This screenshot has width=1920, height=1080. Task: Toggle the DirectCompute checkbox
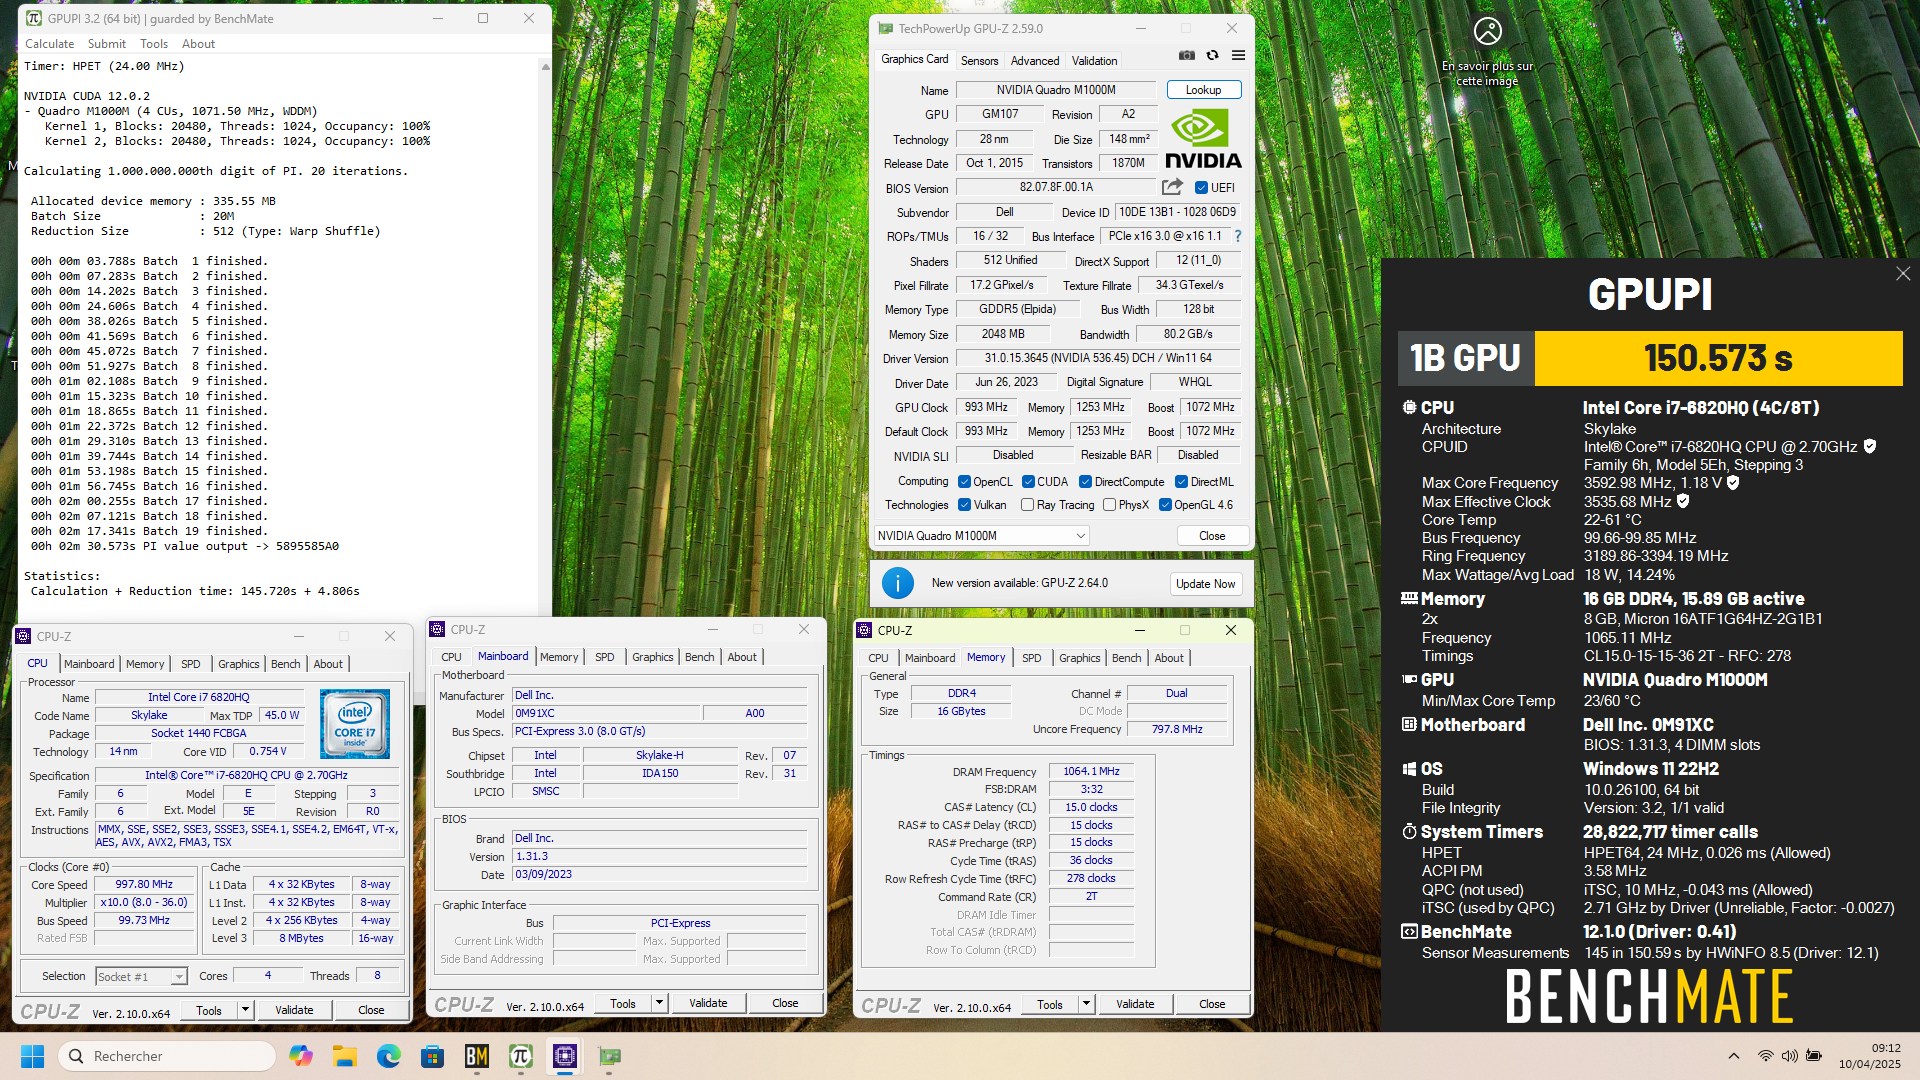pyautogui.click(x=1085, y=482)
